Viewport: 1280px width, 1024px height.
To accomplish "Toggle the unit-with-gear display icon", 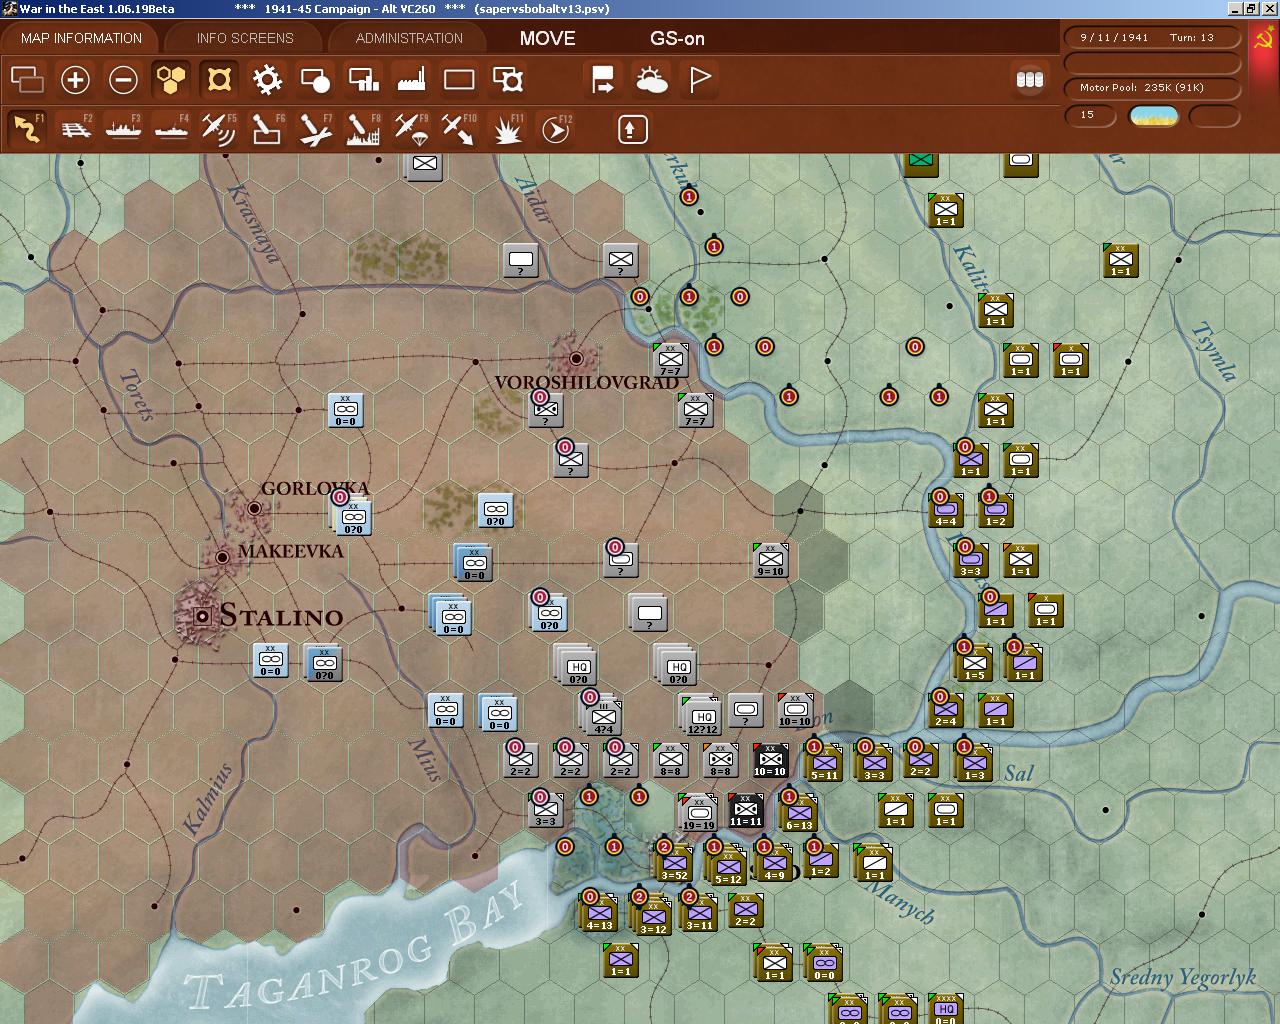I will pyautogui.click(x=508, y=79).
